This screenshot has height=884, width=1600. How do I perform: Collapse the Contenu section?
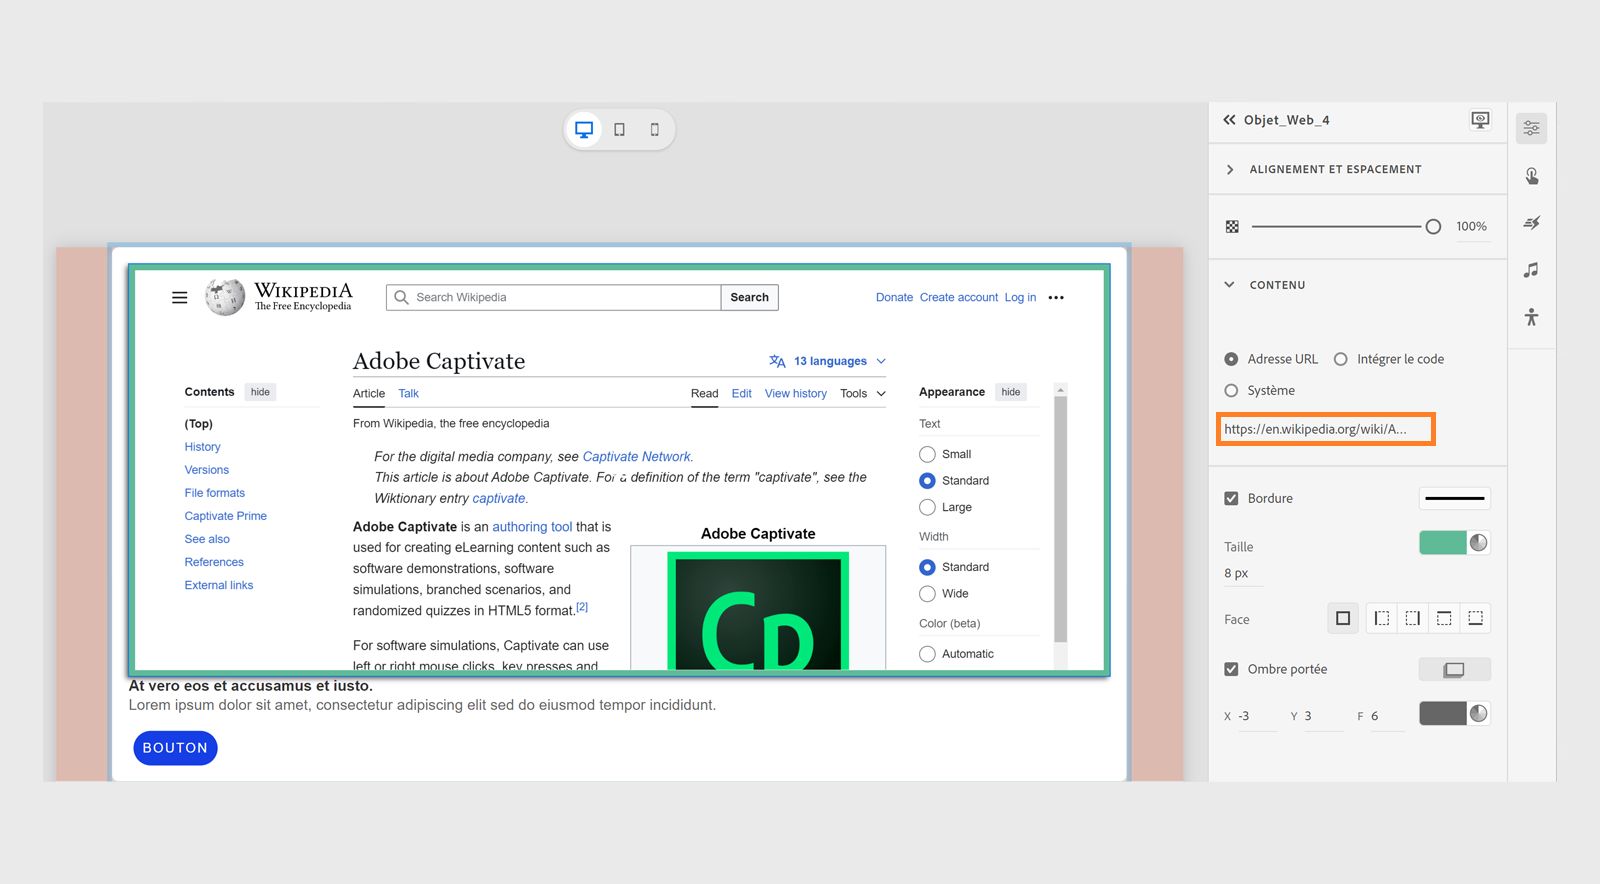click(1230, 285)
